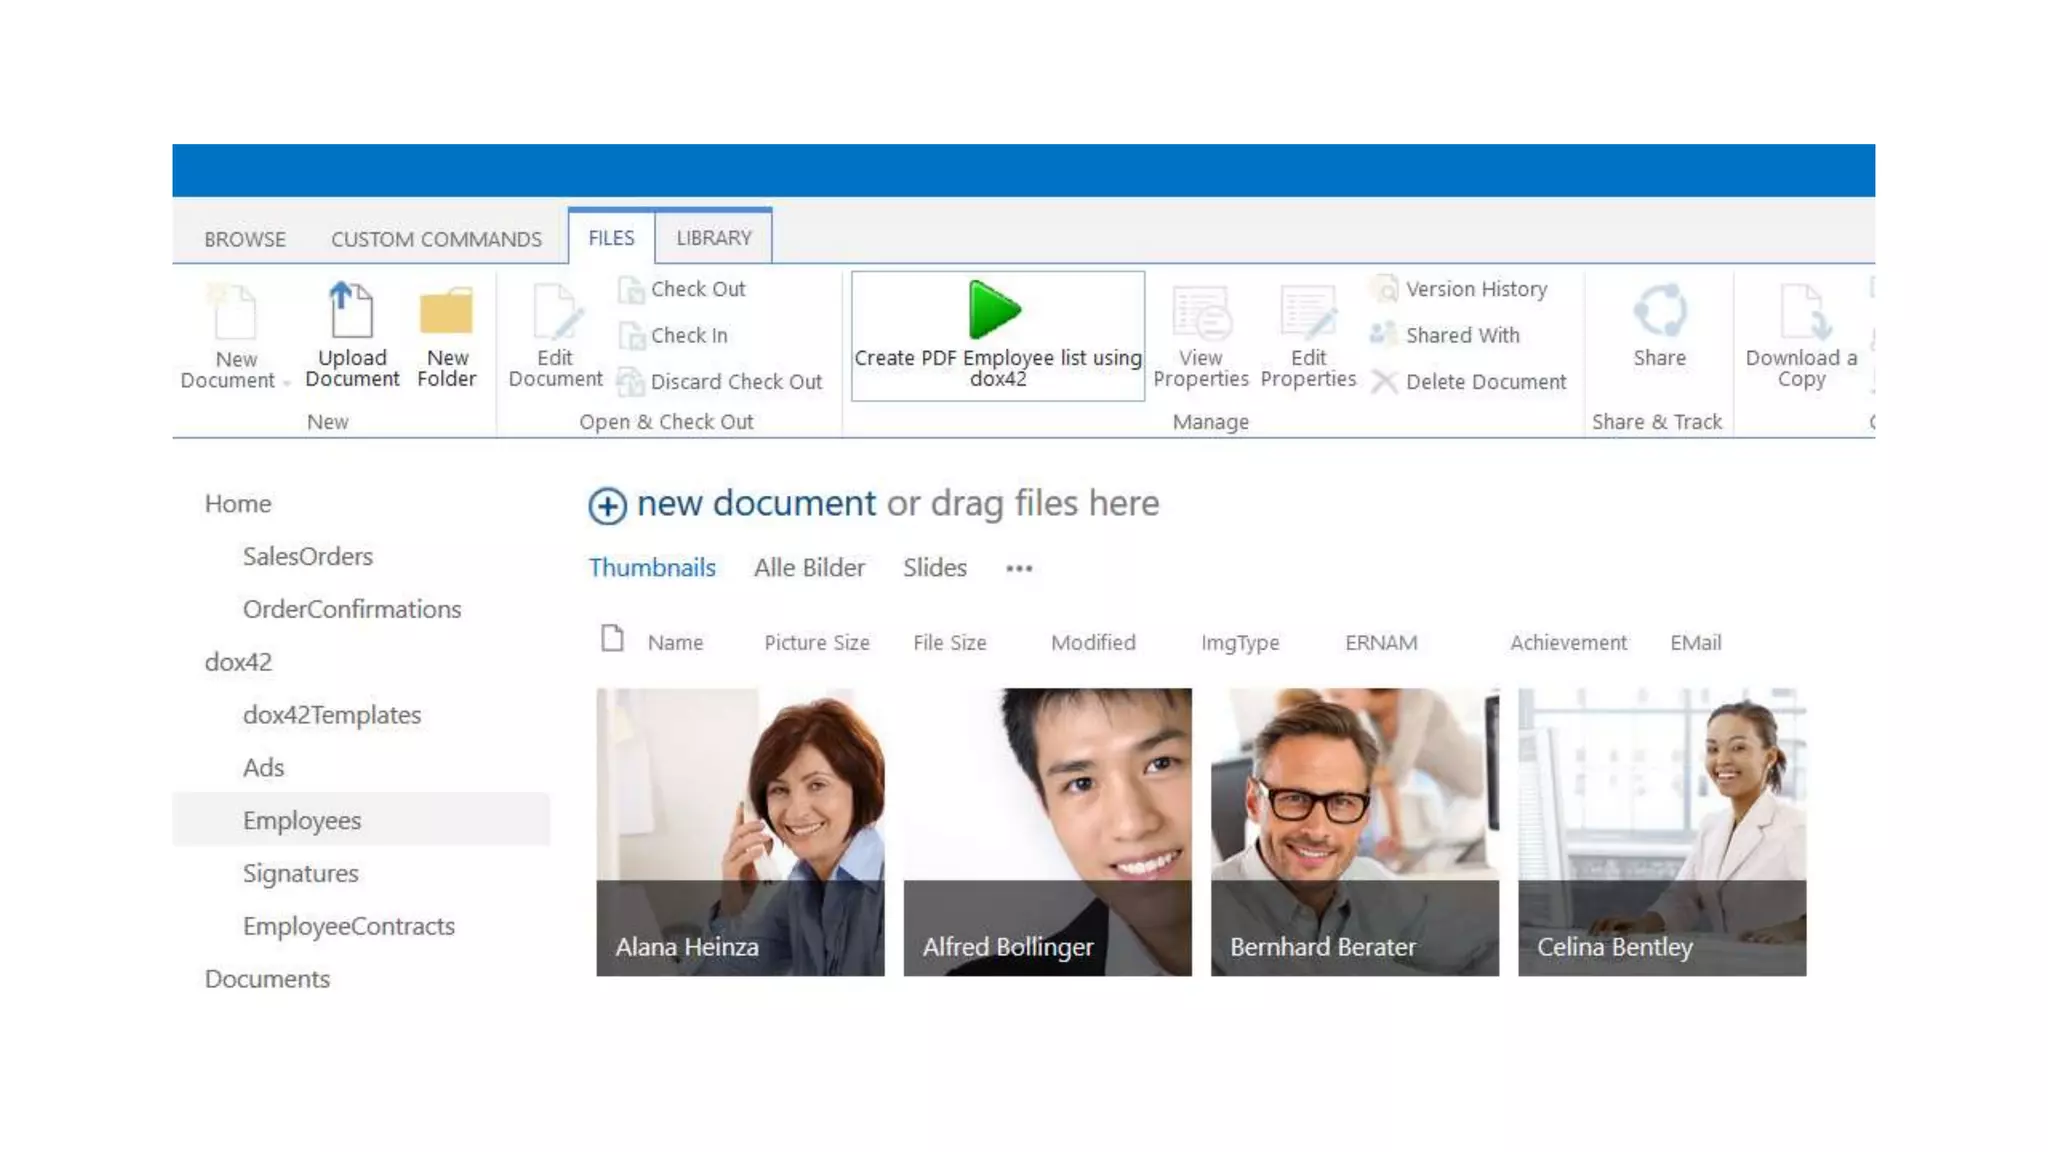Click the plus icon beside new document
This screenshot has height=1152, width=2048.
[x=607, y=506]
